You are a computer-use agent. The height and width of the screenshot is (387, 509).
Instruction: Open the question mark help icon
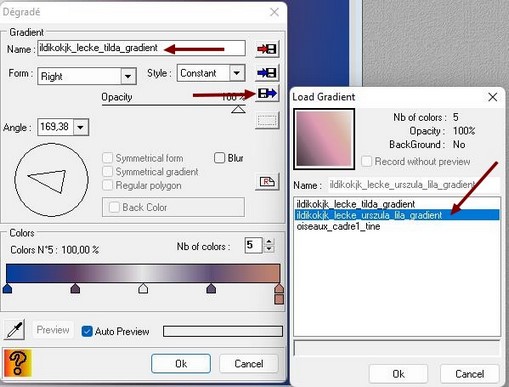[18, 363]
